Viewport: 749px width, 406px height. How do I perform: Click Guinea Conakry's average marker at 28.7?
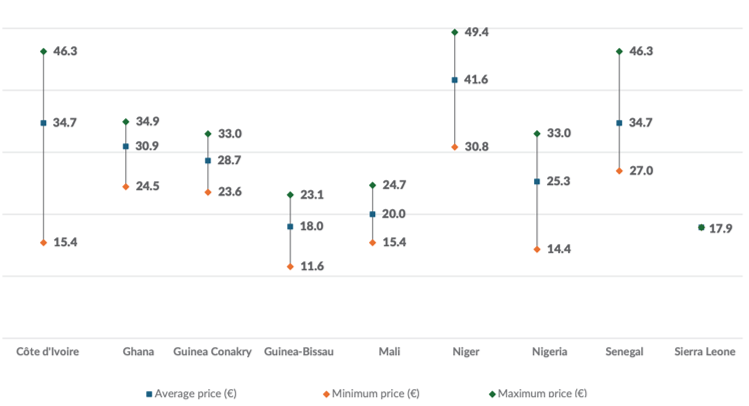point(208,160)
